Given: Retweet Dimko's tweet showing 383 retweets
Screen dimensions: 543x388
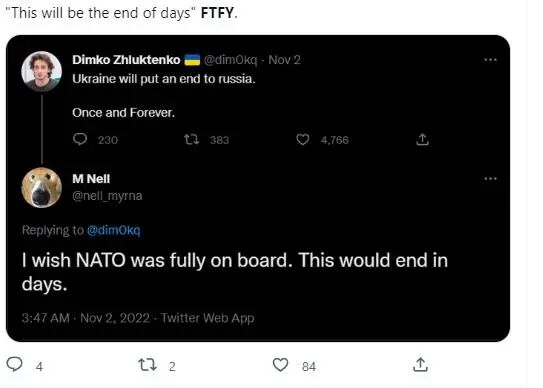Looking at the screenshot, I should (191, 140).
